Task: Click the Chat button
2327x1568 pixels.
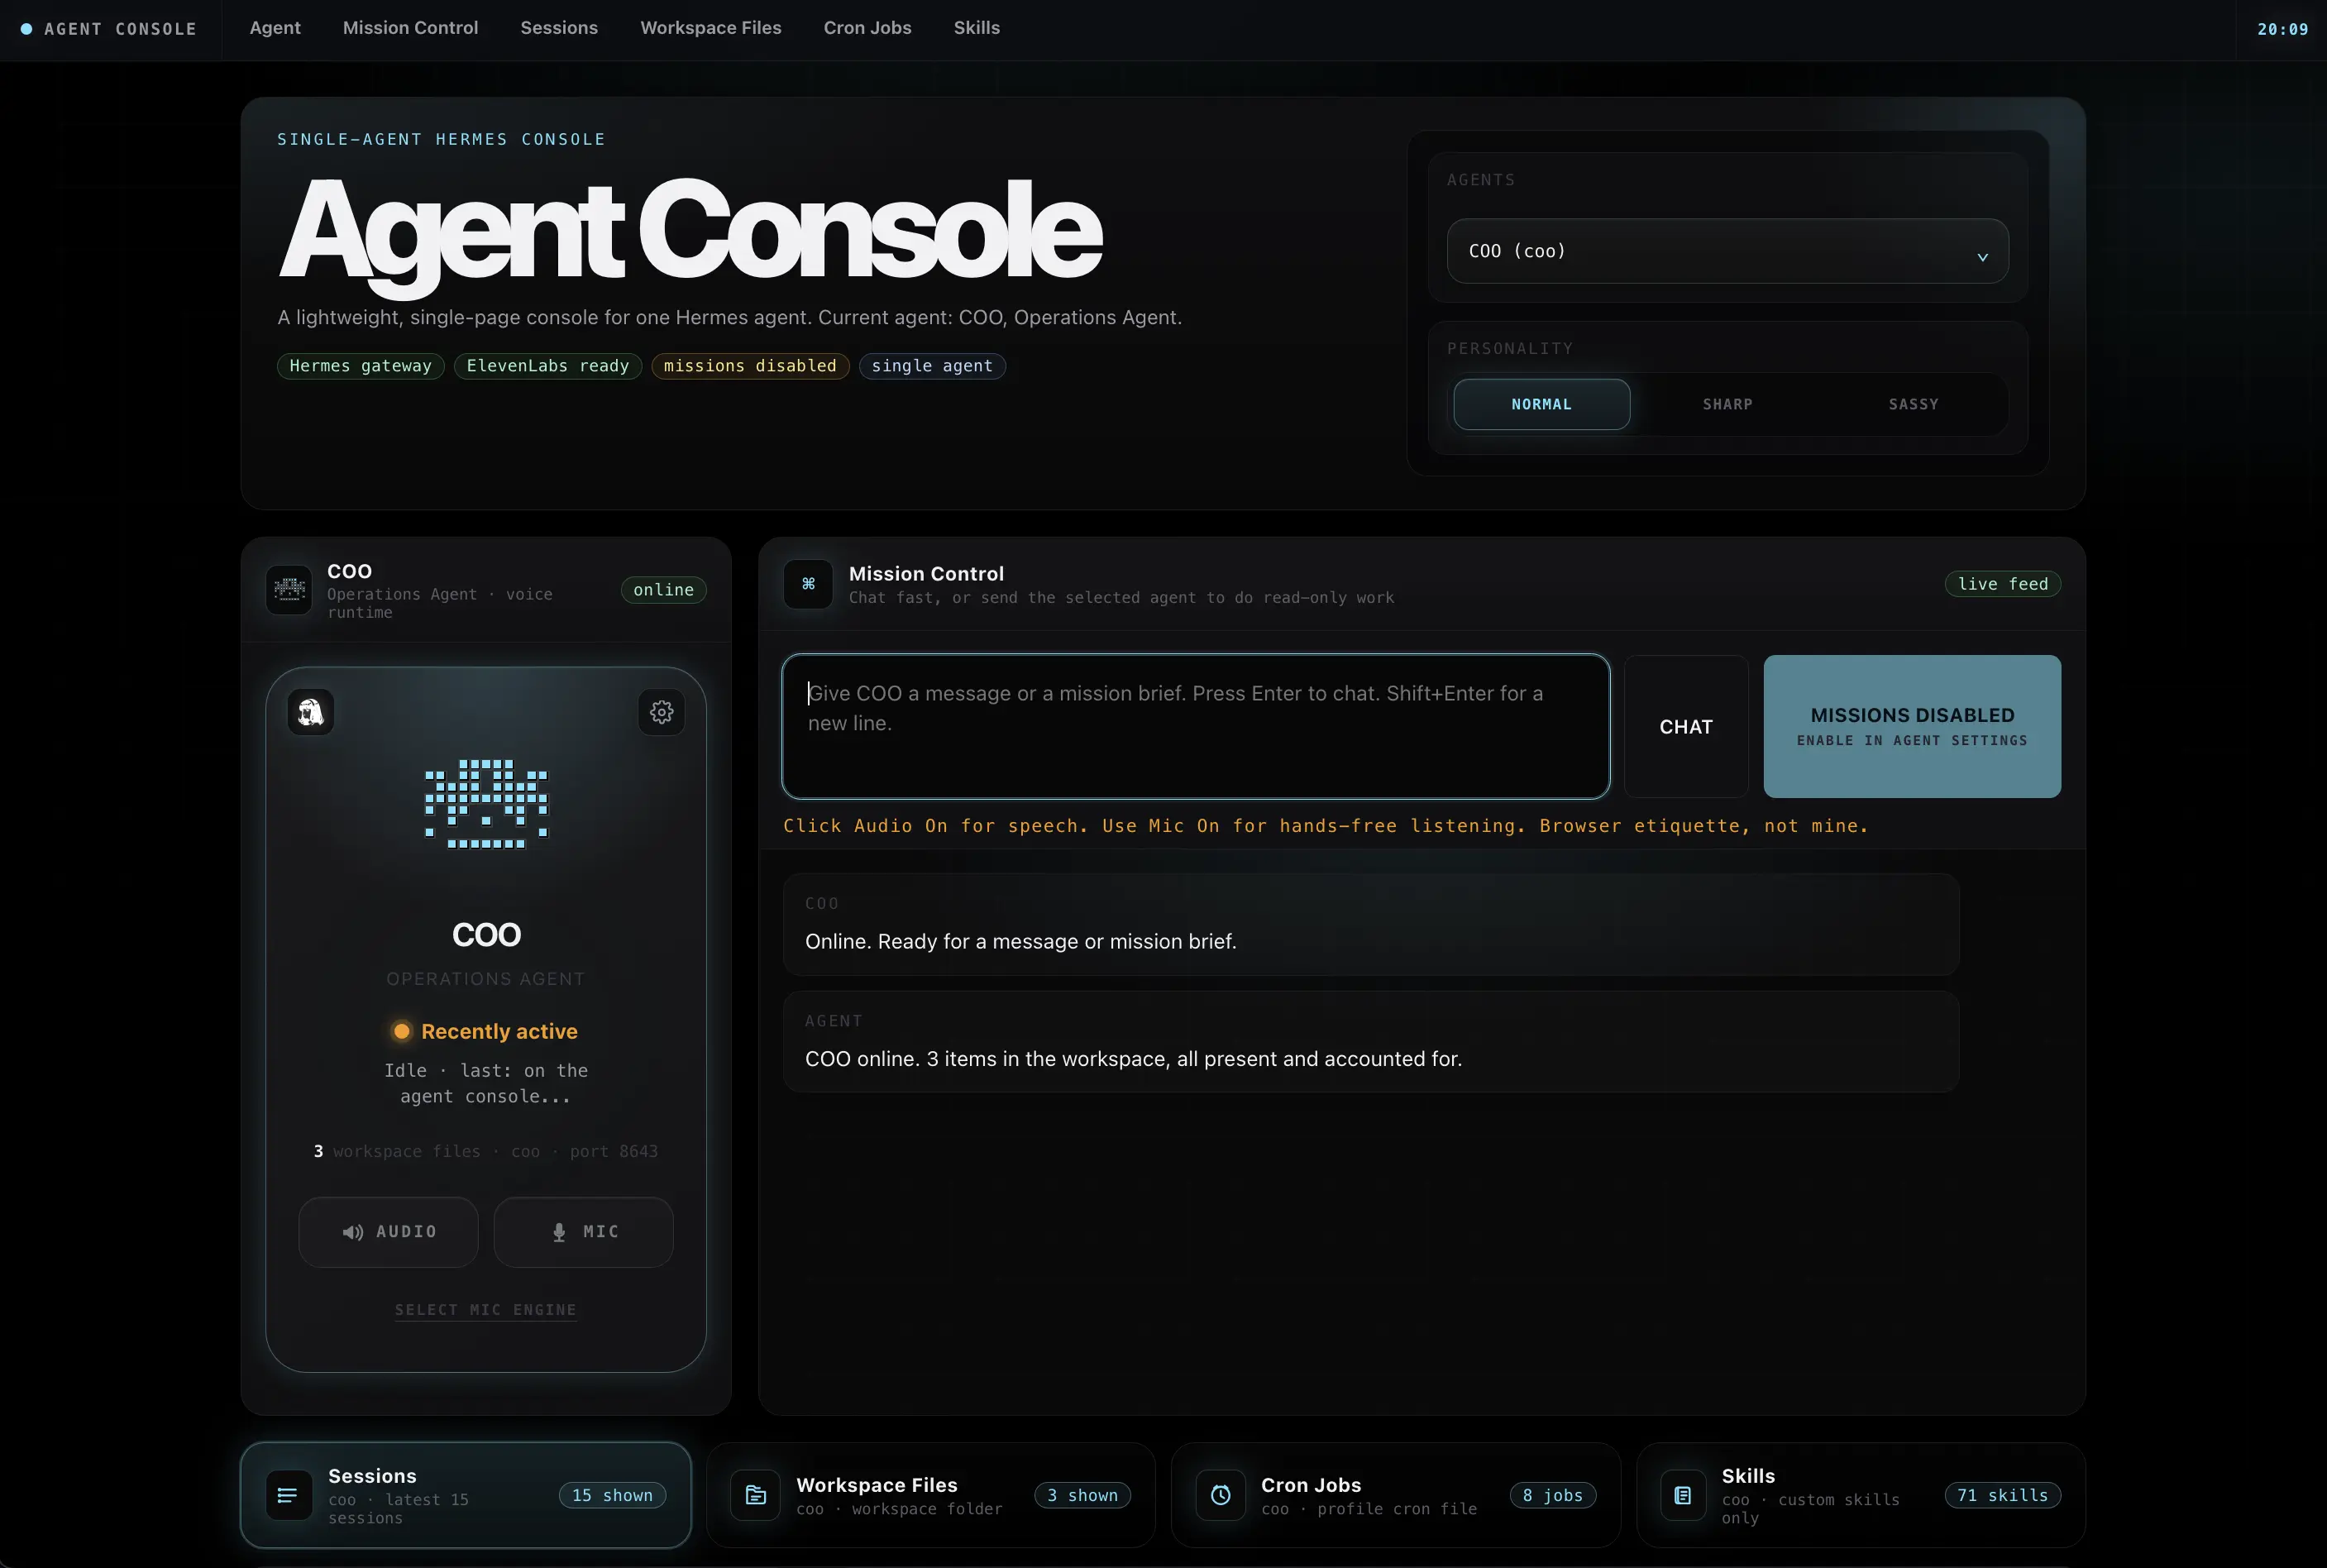Action: 1686,727
